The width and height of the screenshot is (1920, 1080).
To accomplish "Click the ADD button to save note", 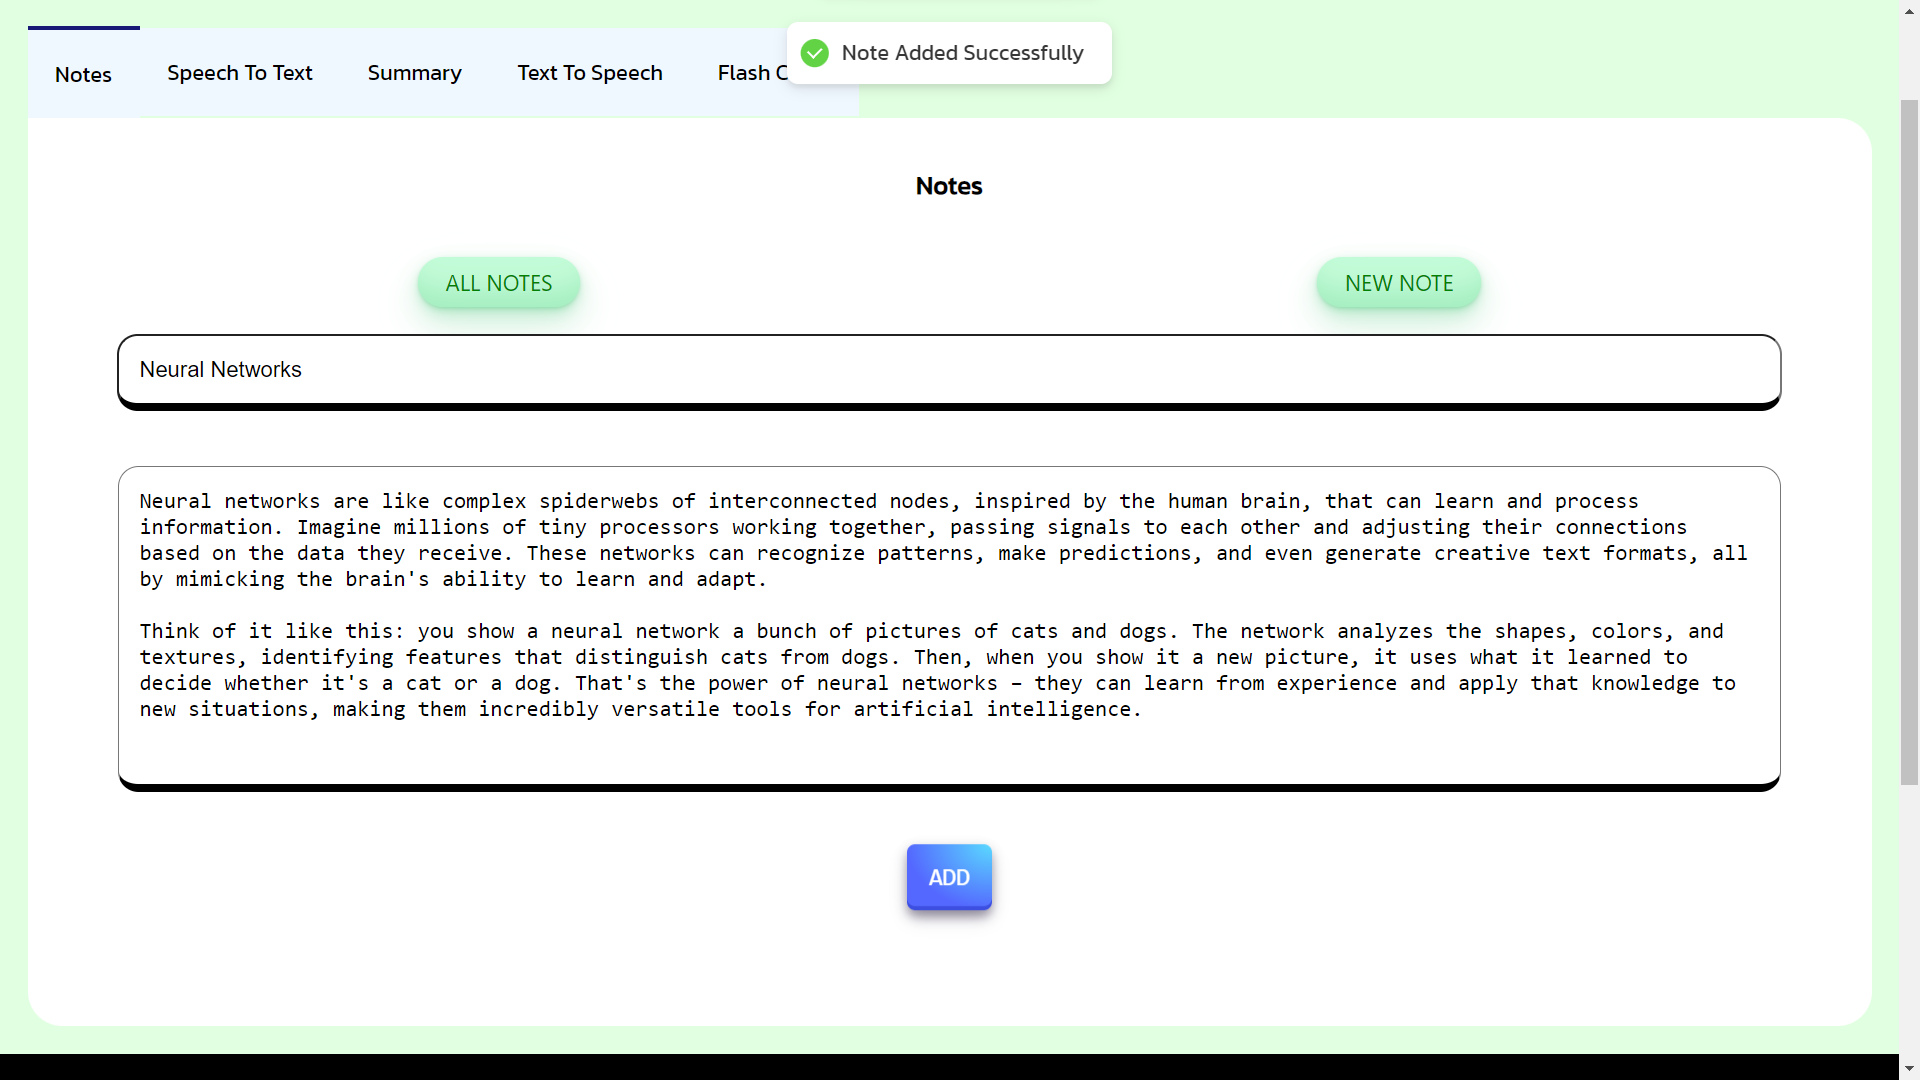I will pyautogui.click(x=949, y=877).
